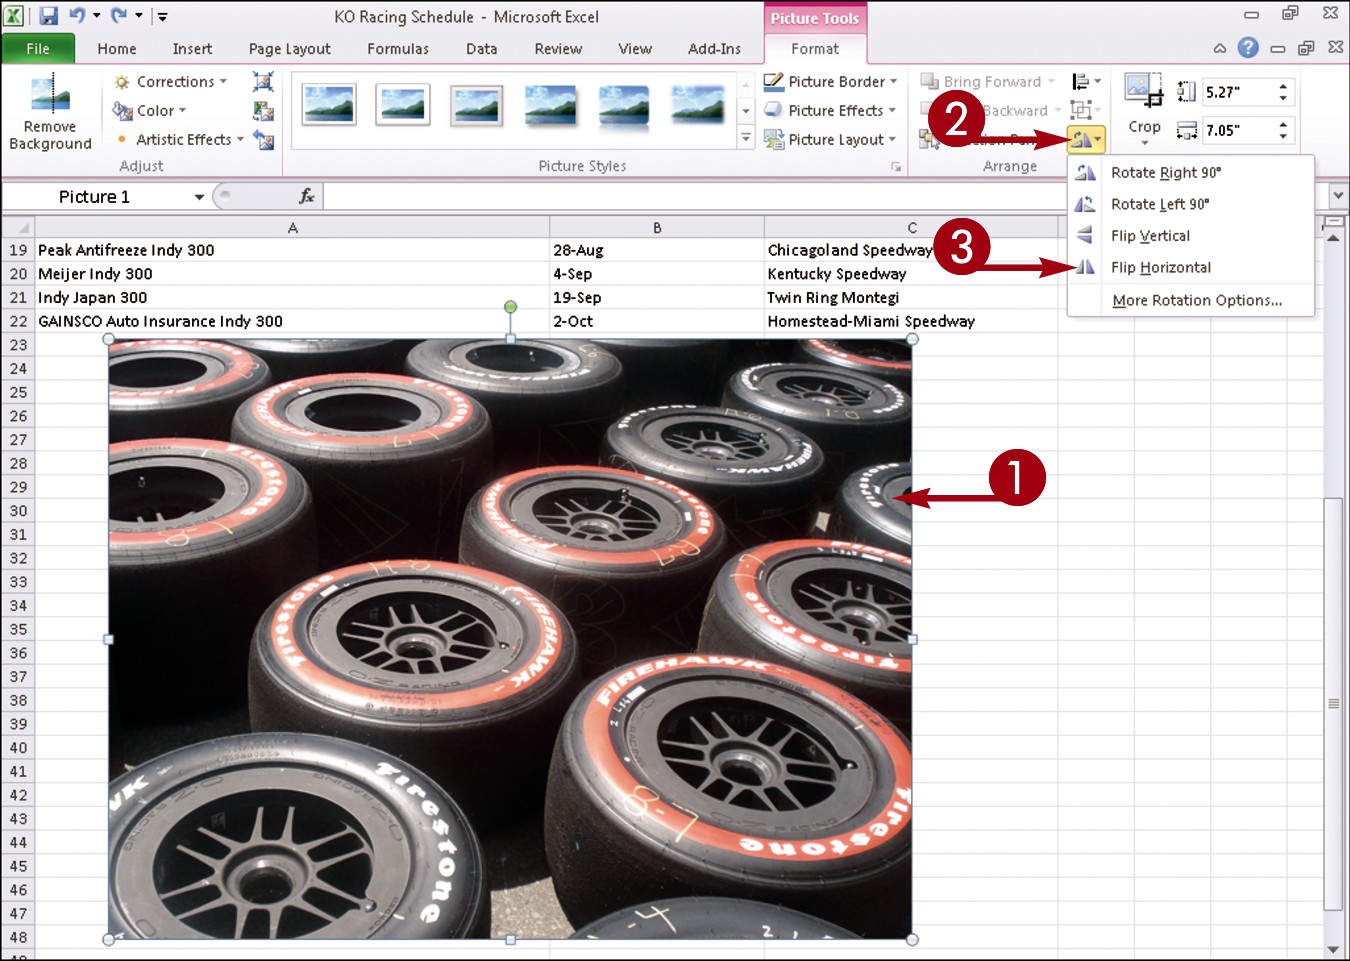Switch to the Data tab
1350x961 pixels.
point(481,49)
